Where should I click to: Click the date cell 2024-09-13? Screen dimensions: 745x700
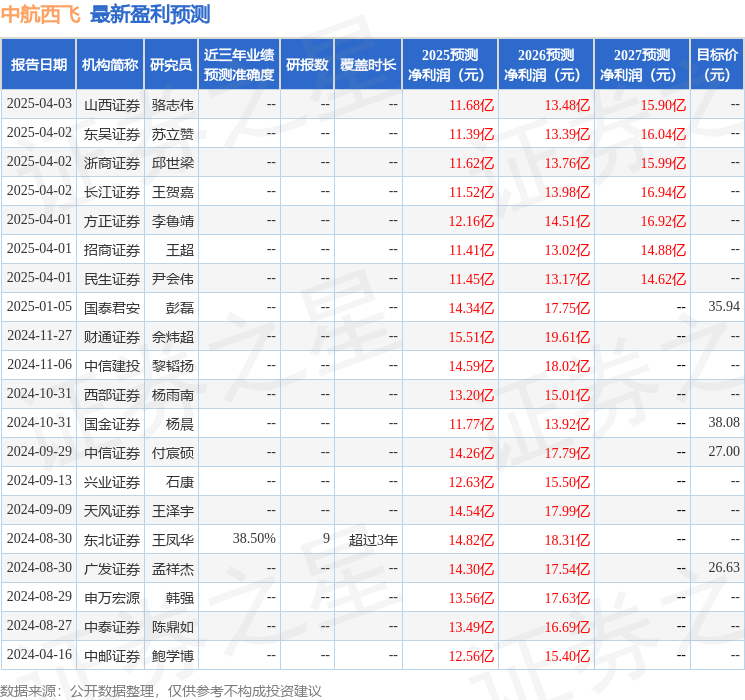[x=39, y=480]
